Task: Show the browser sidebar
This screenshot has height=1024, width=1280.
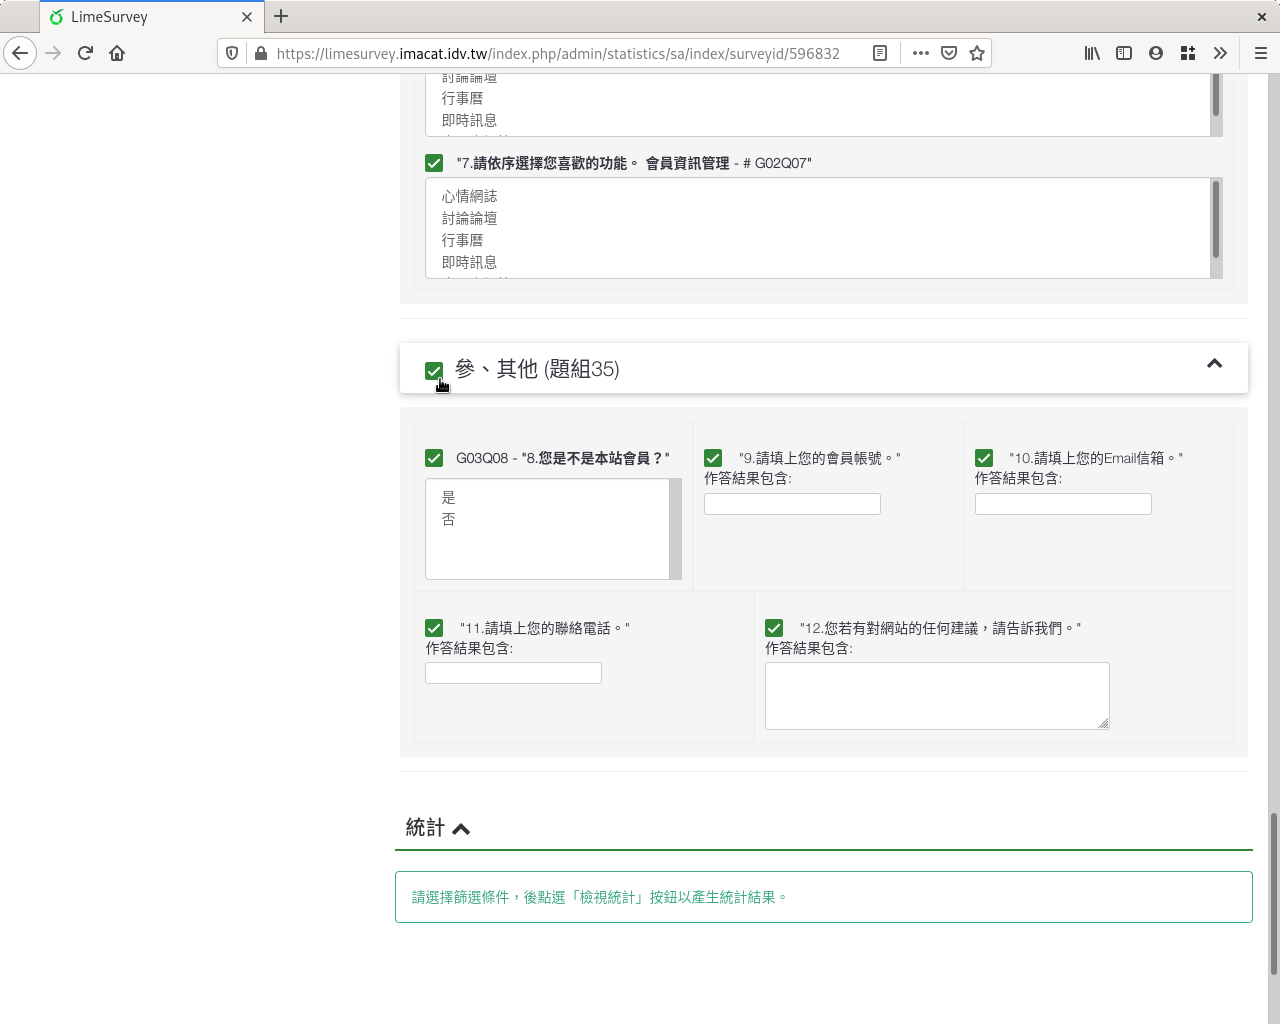Action: (1124, 53)
